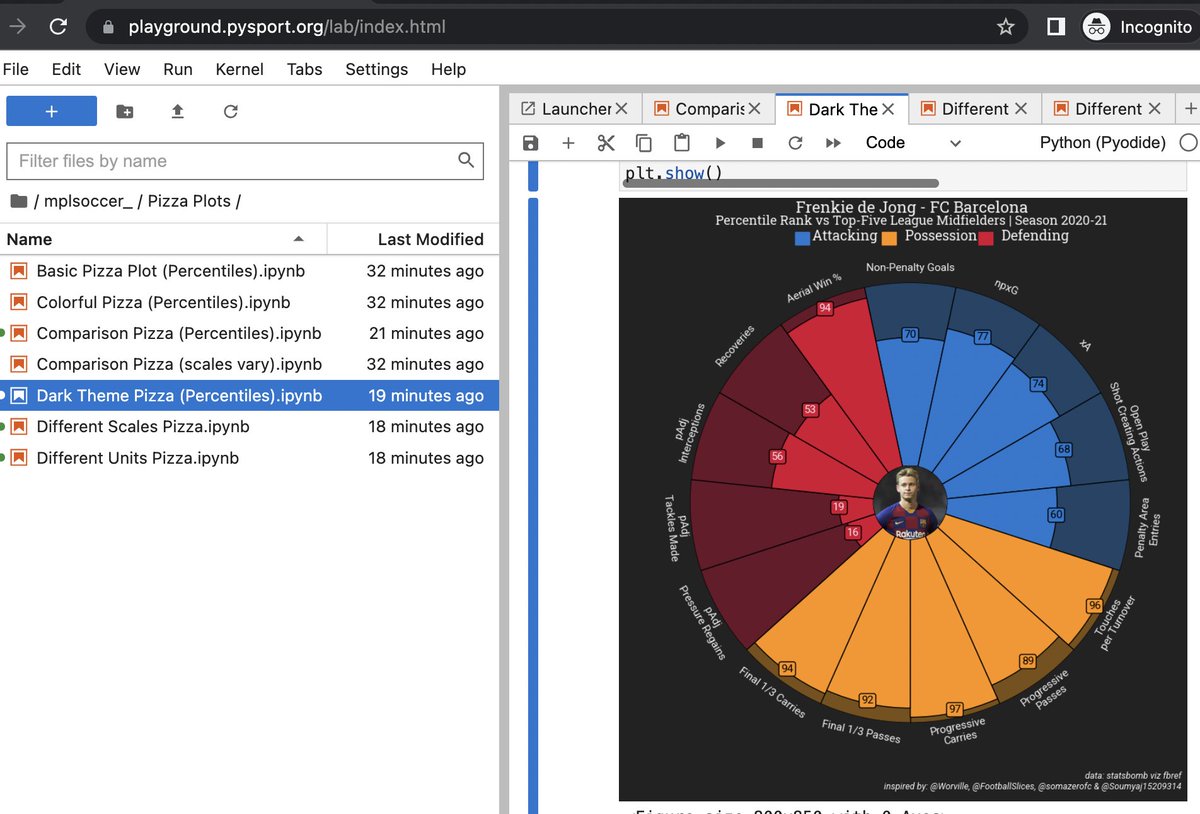Sort files by Last Modified header
This screenshot has width=1200, height=814.
(x=413, y=239)
